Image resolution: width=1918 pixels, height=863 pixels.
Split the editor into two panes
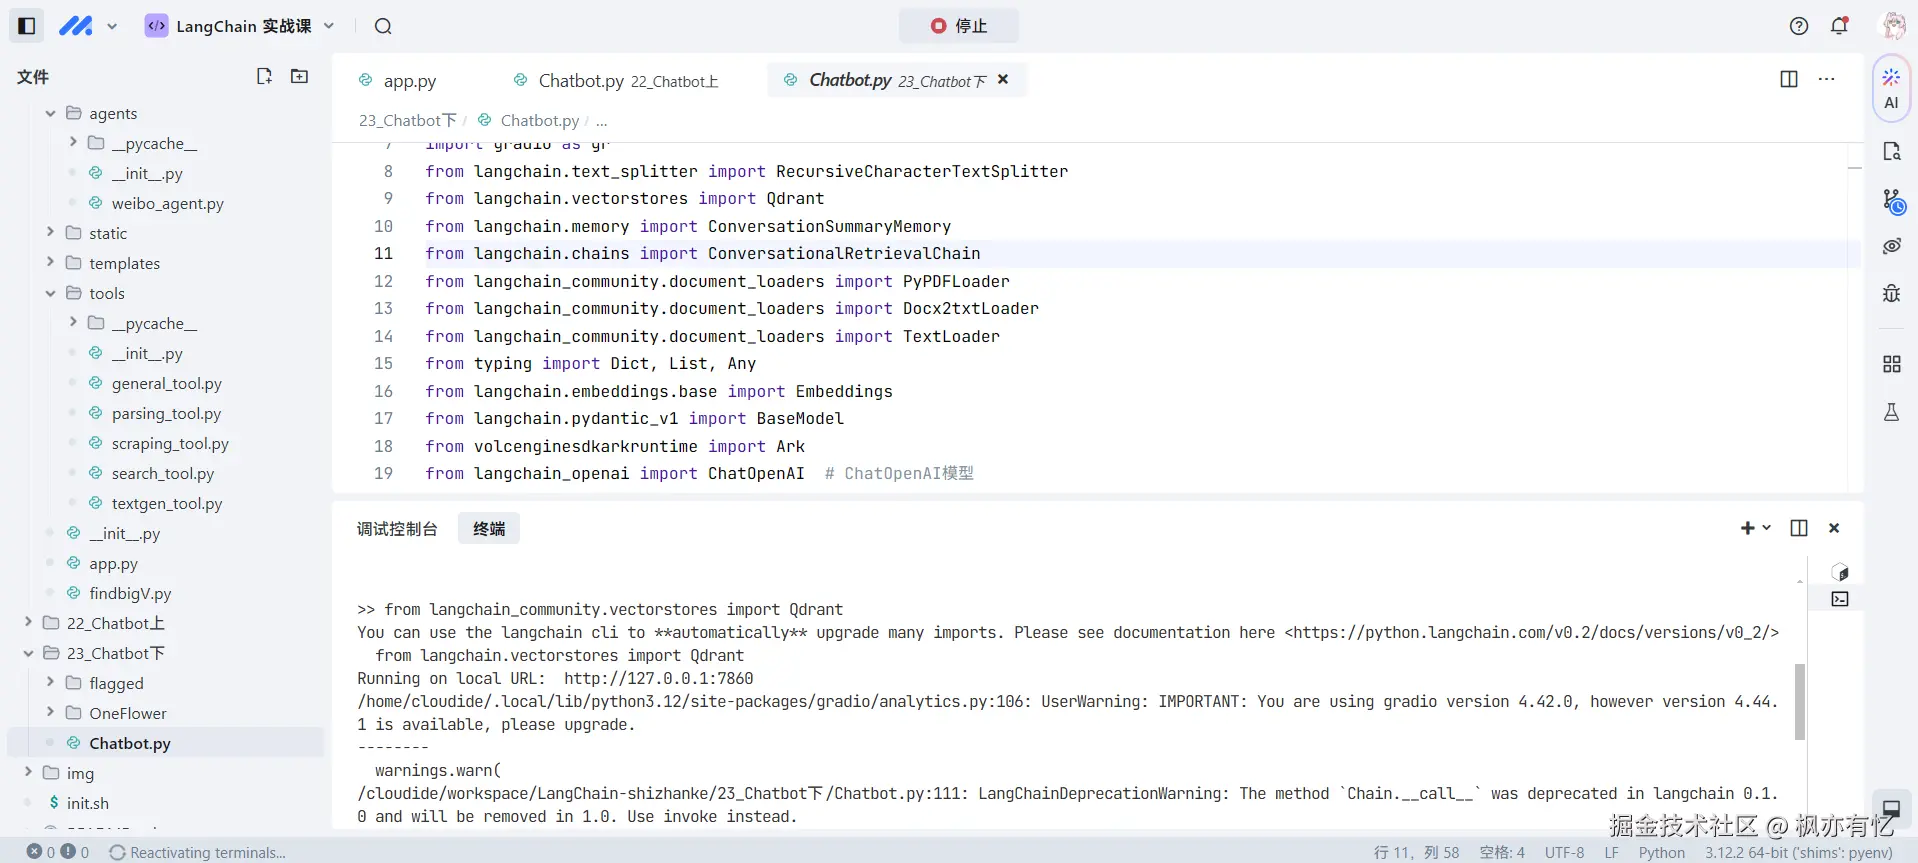pyautogui.click(x=1789, y=79)
